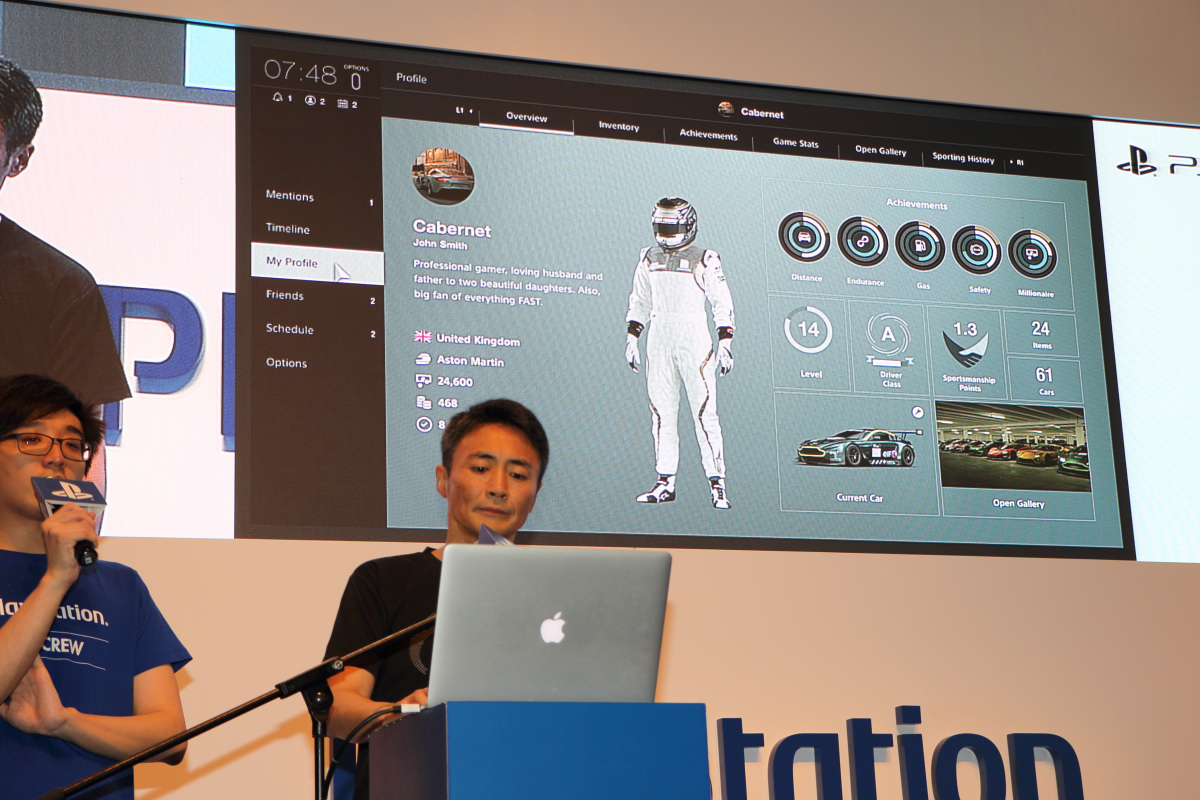This screenshot has height=800, width=1200.
Task: Click the OPTIONS 0 counter
Action: tap(355, 78)
